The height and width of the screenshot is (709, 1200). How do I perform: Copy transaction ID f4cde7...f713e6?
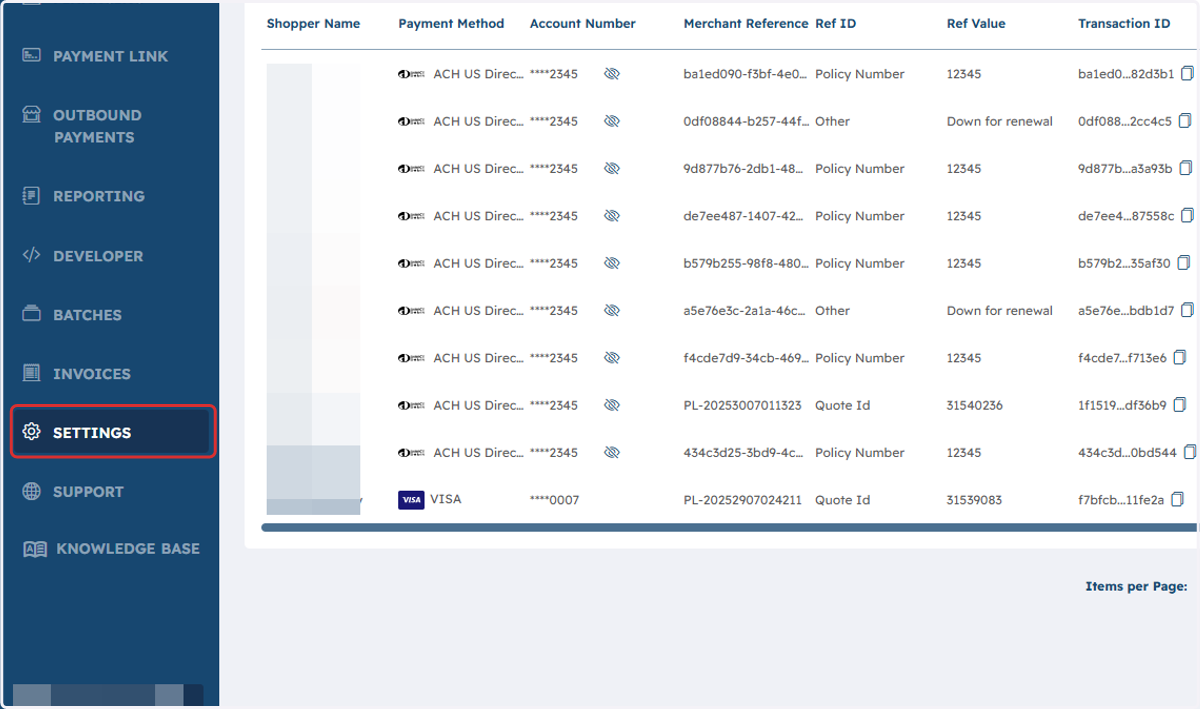coord(1179,357)
